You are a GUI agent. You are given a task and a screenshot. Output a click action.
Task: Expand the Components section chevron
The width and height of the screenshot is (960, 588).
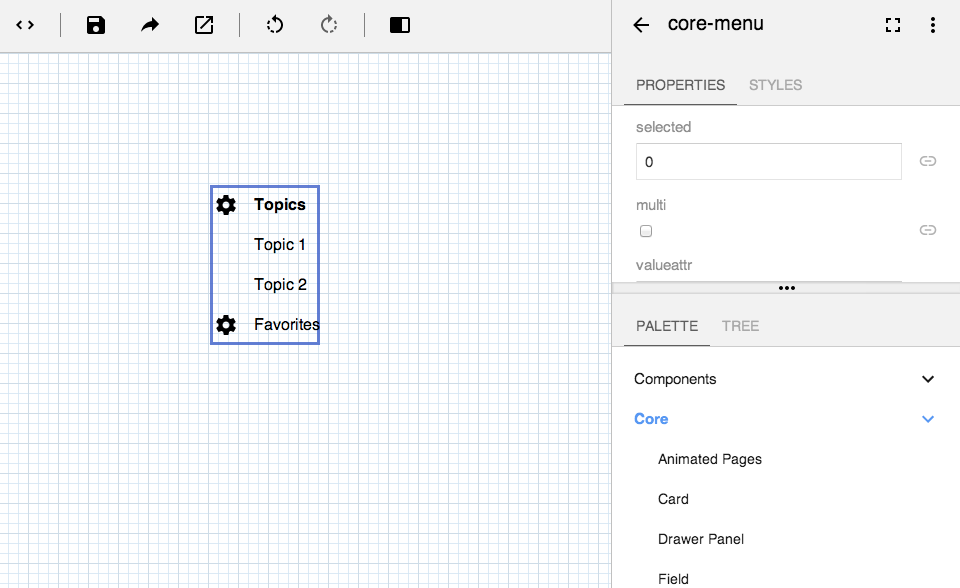pos(928,379)
